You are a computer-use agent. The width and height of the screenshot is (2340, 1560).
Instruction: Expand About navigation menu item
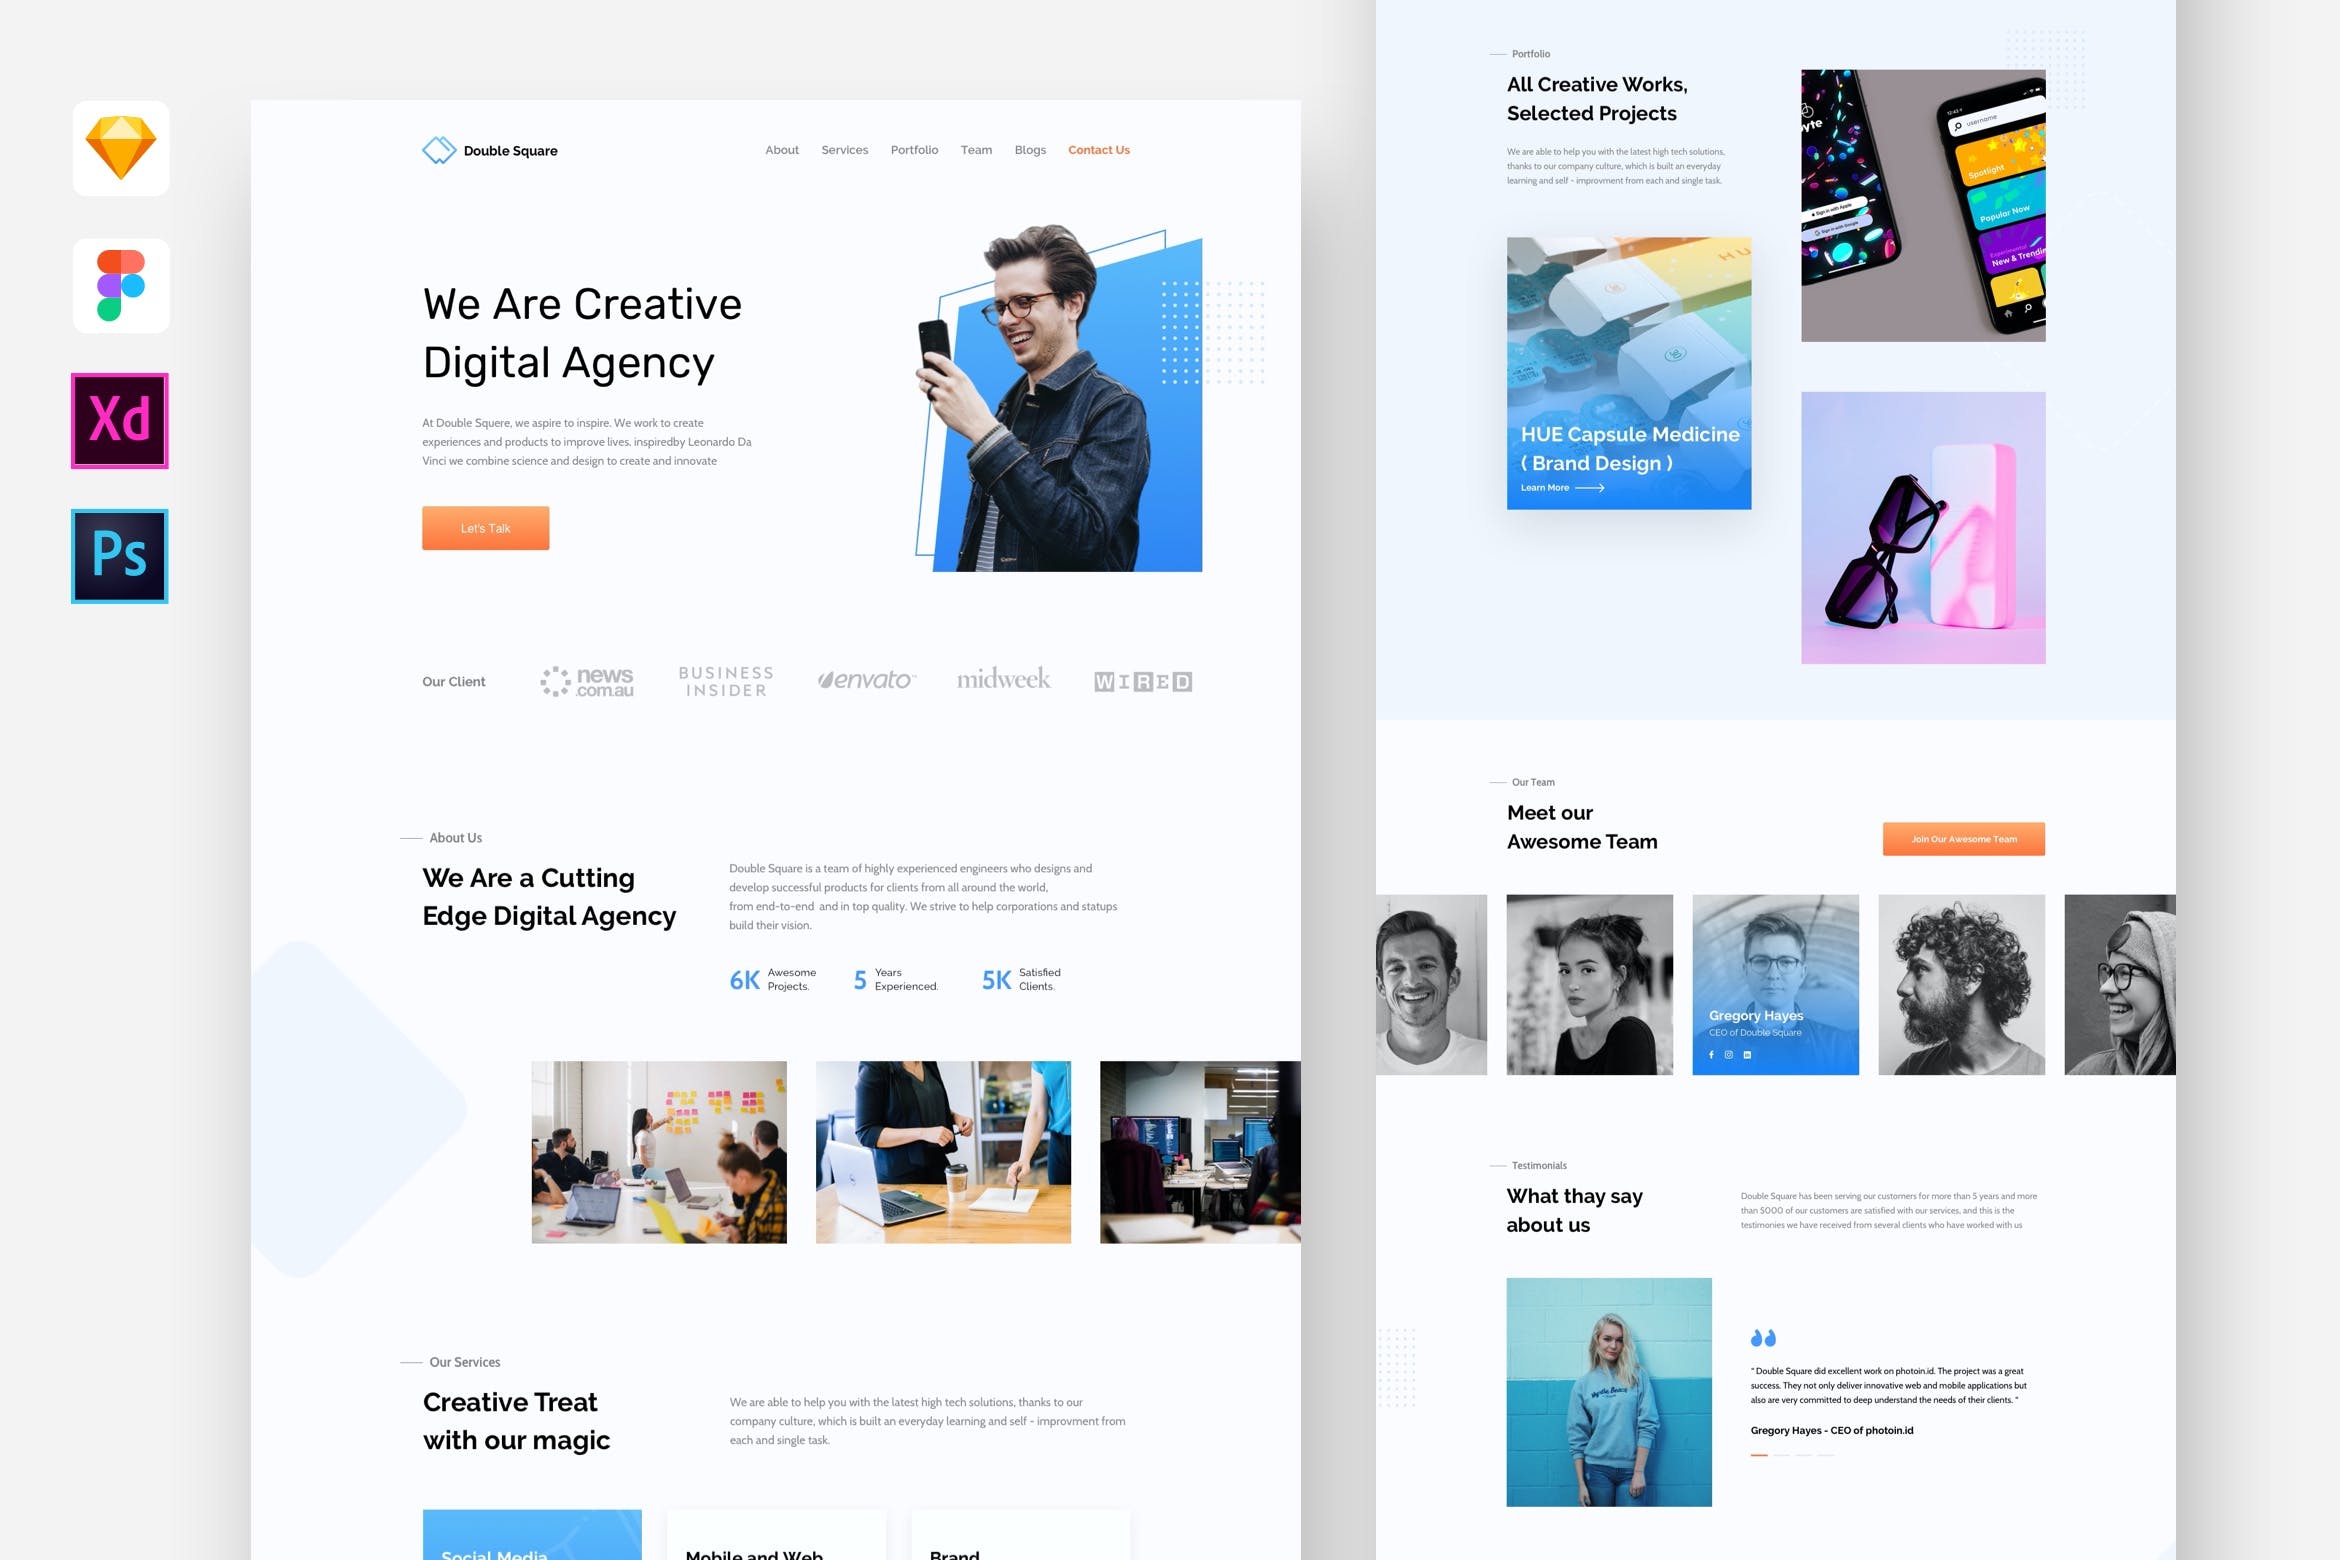click(782, 150)
